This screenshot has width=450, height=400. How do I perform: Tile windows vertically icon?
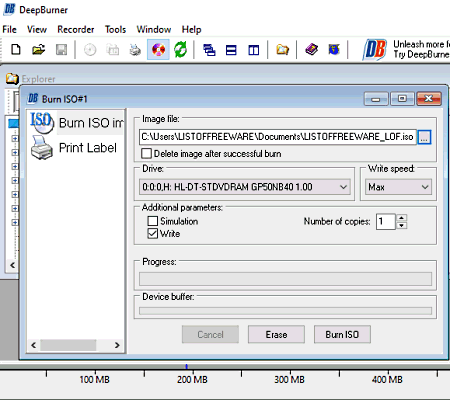[x=254, y=50]
